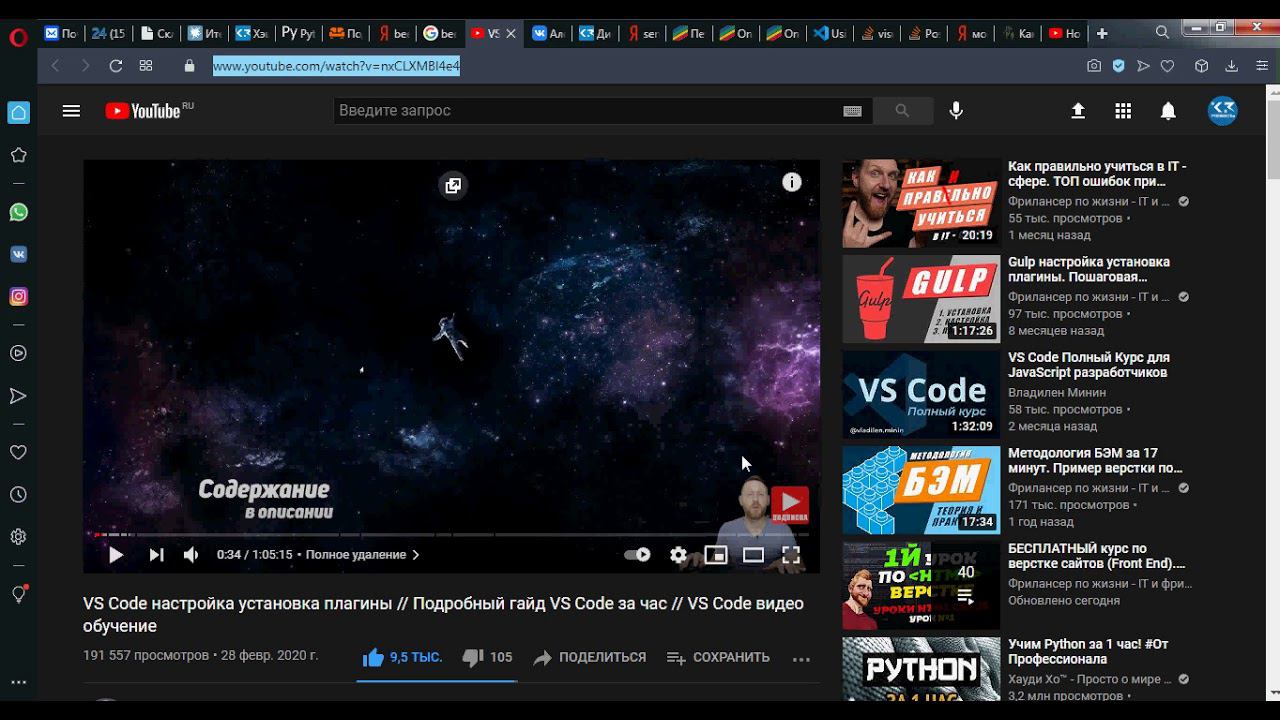Open the player settings gear
1280x720 pixels.
(x=678, y=555)
